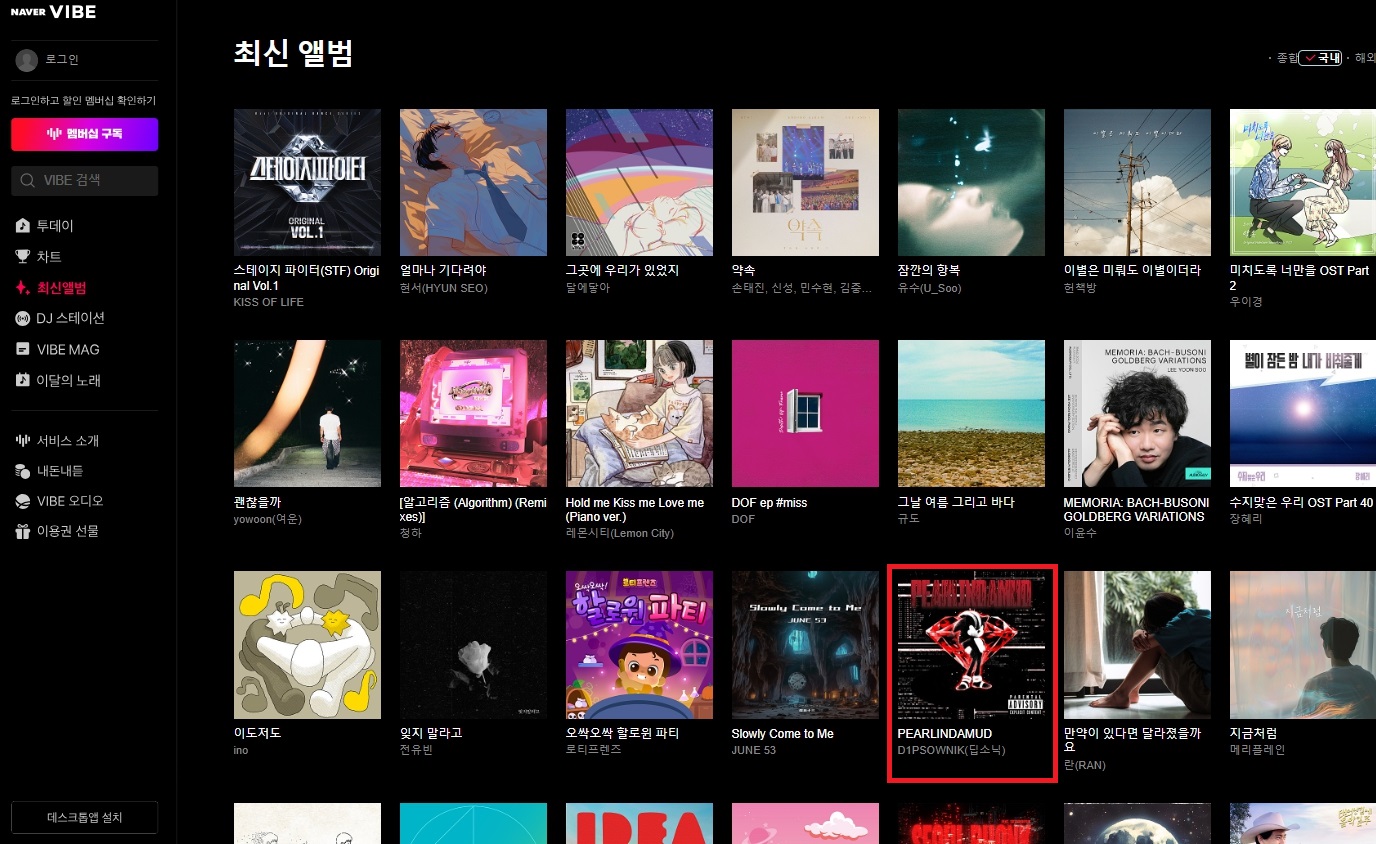Open 서비스 소개 menu item

point(68,441)
